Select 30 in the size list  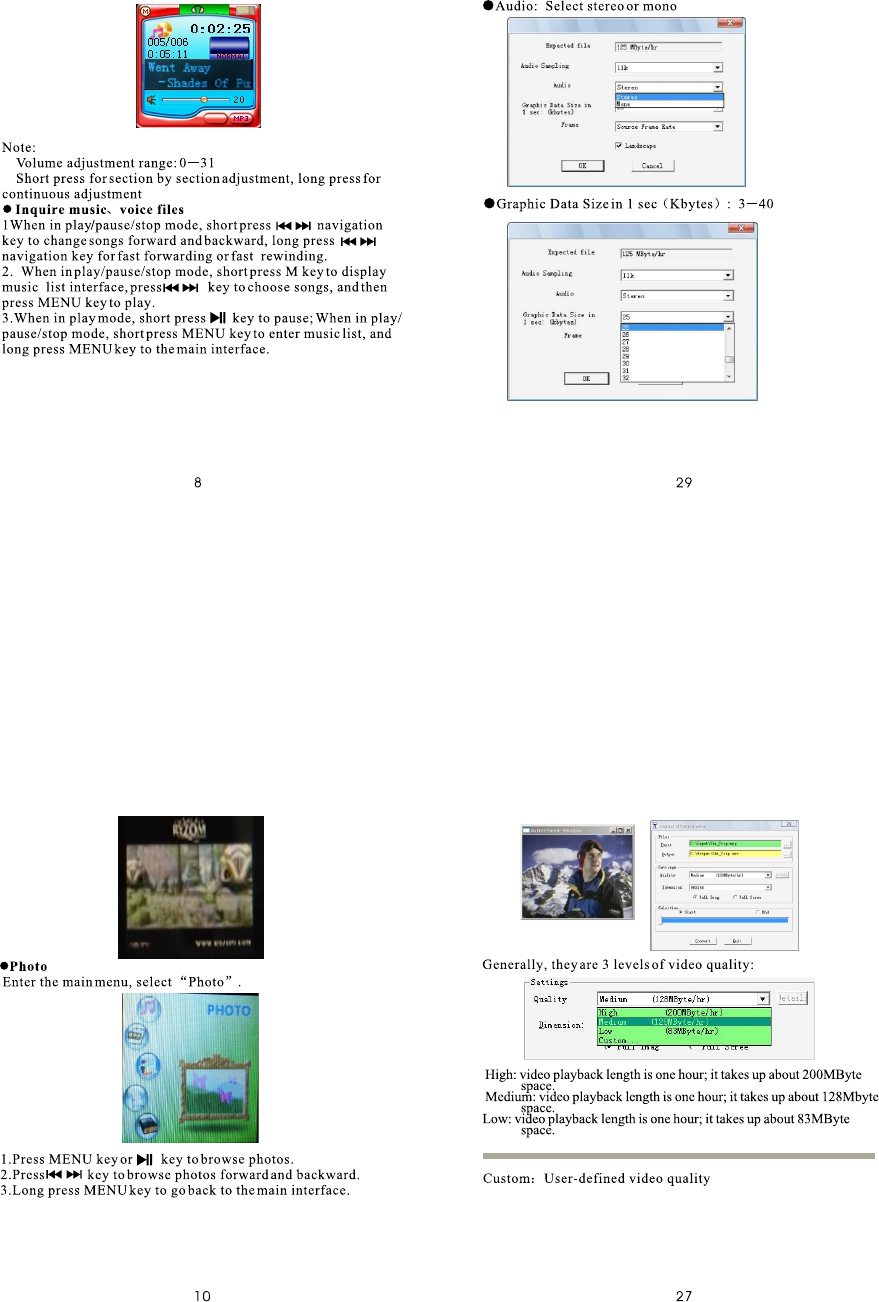pyautogui.click(x=672, y=363)
